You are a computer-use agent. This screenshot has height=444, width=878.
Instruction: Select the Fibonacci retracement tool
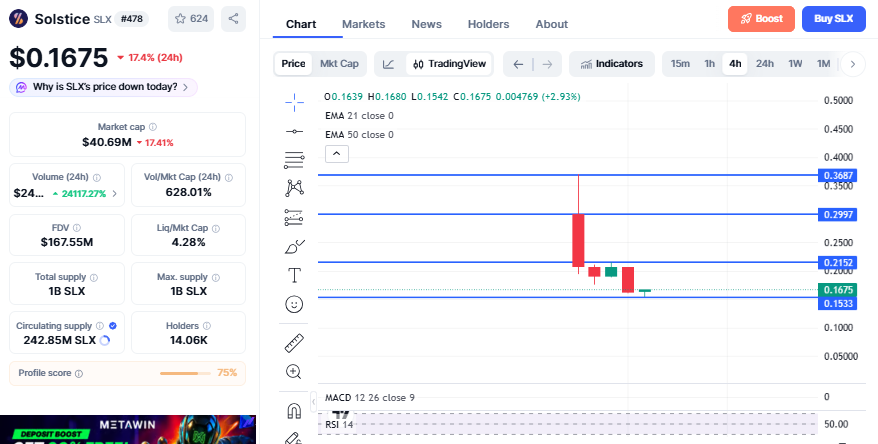294,160
